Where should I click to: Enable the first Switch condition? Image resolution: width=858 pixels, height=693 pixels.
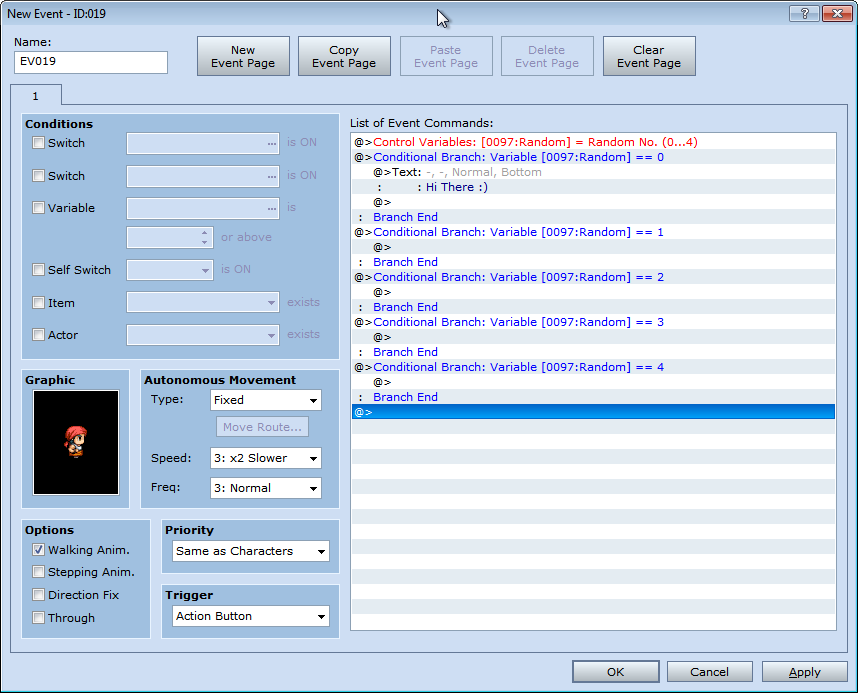point(38,142)
